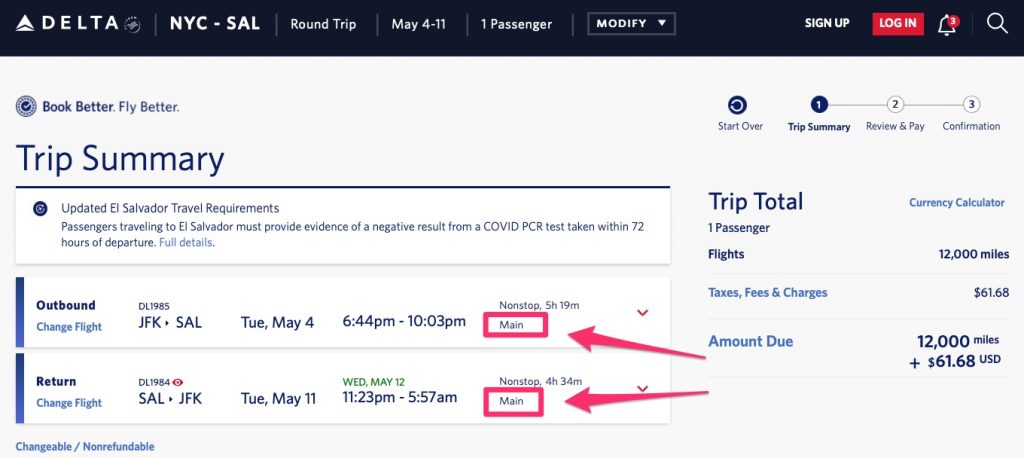Change Flight for the Return leg
Image resolution: width=1024 pixels, height=458 pixels.
[x=69, y=403]
